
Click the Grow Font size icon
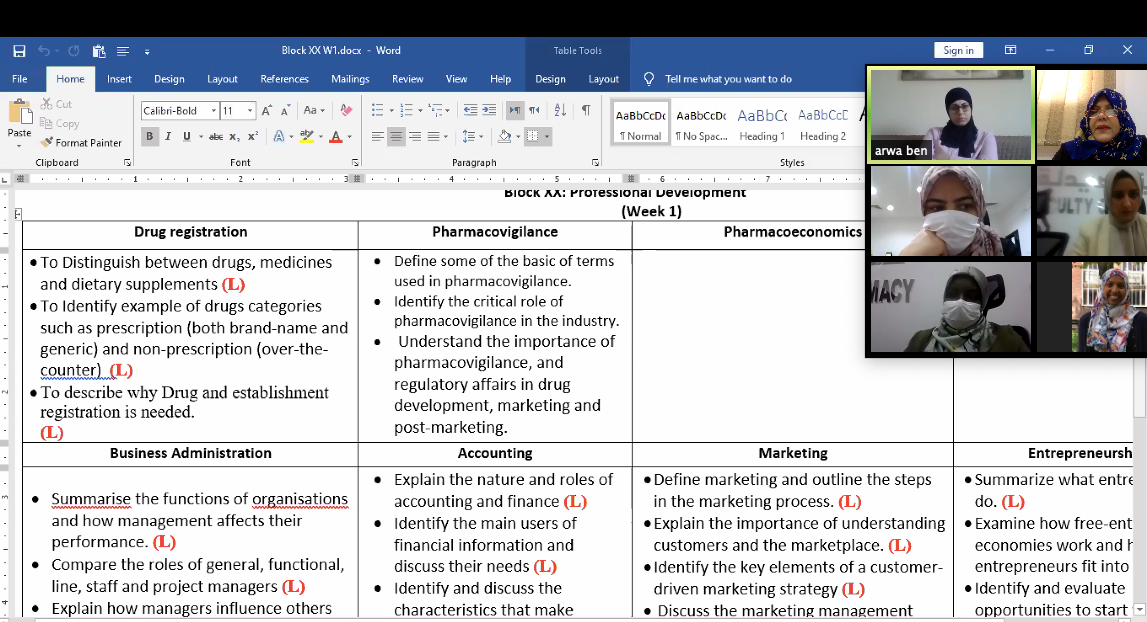[x=267, y=110]
